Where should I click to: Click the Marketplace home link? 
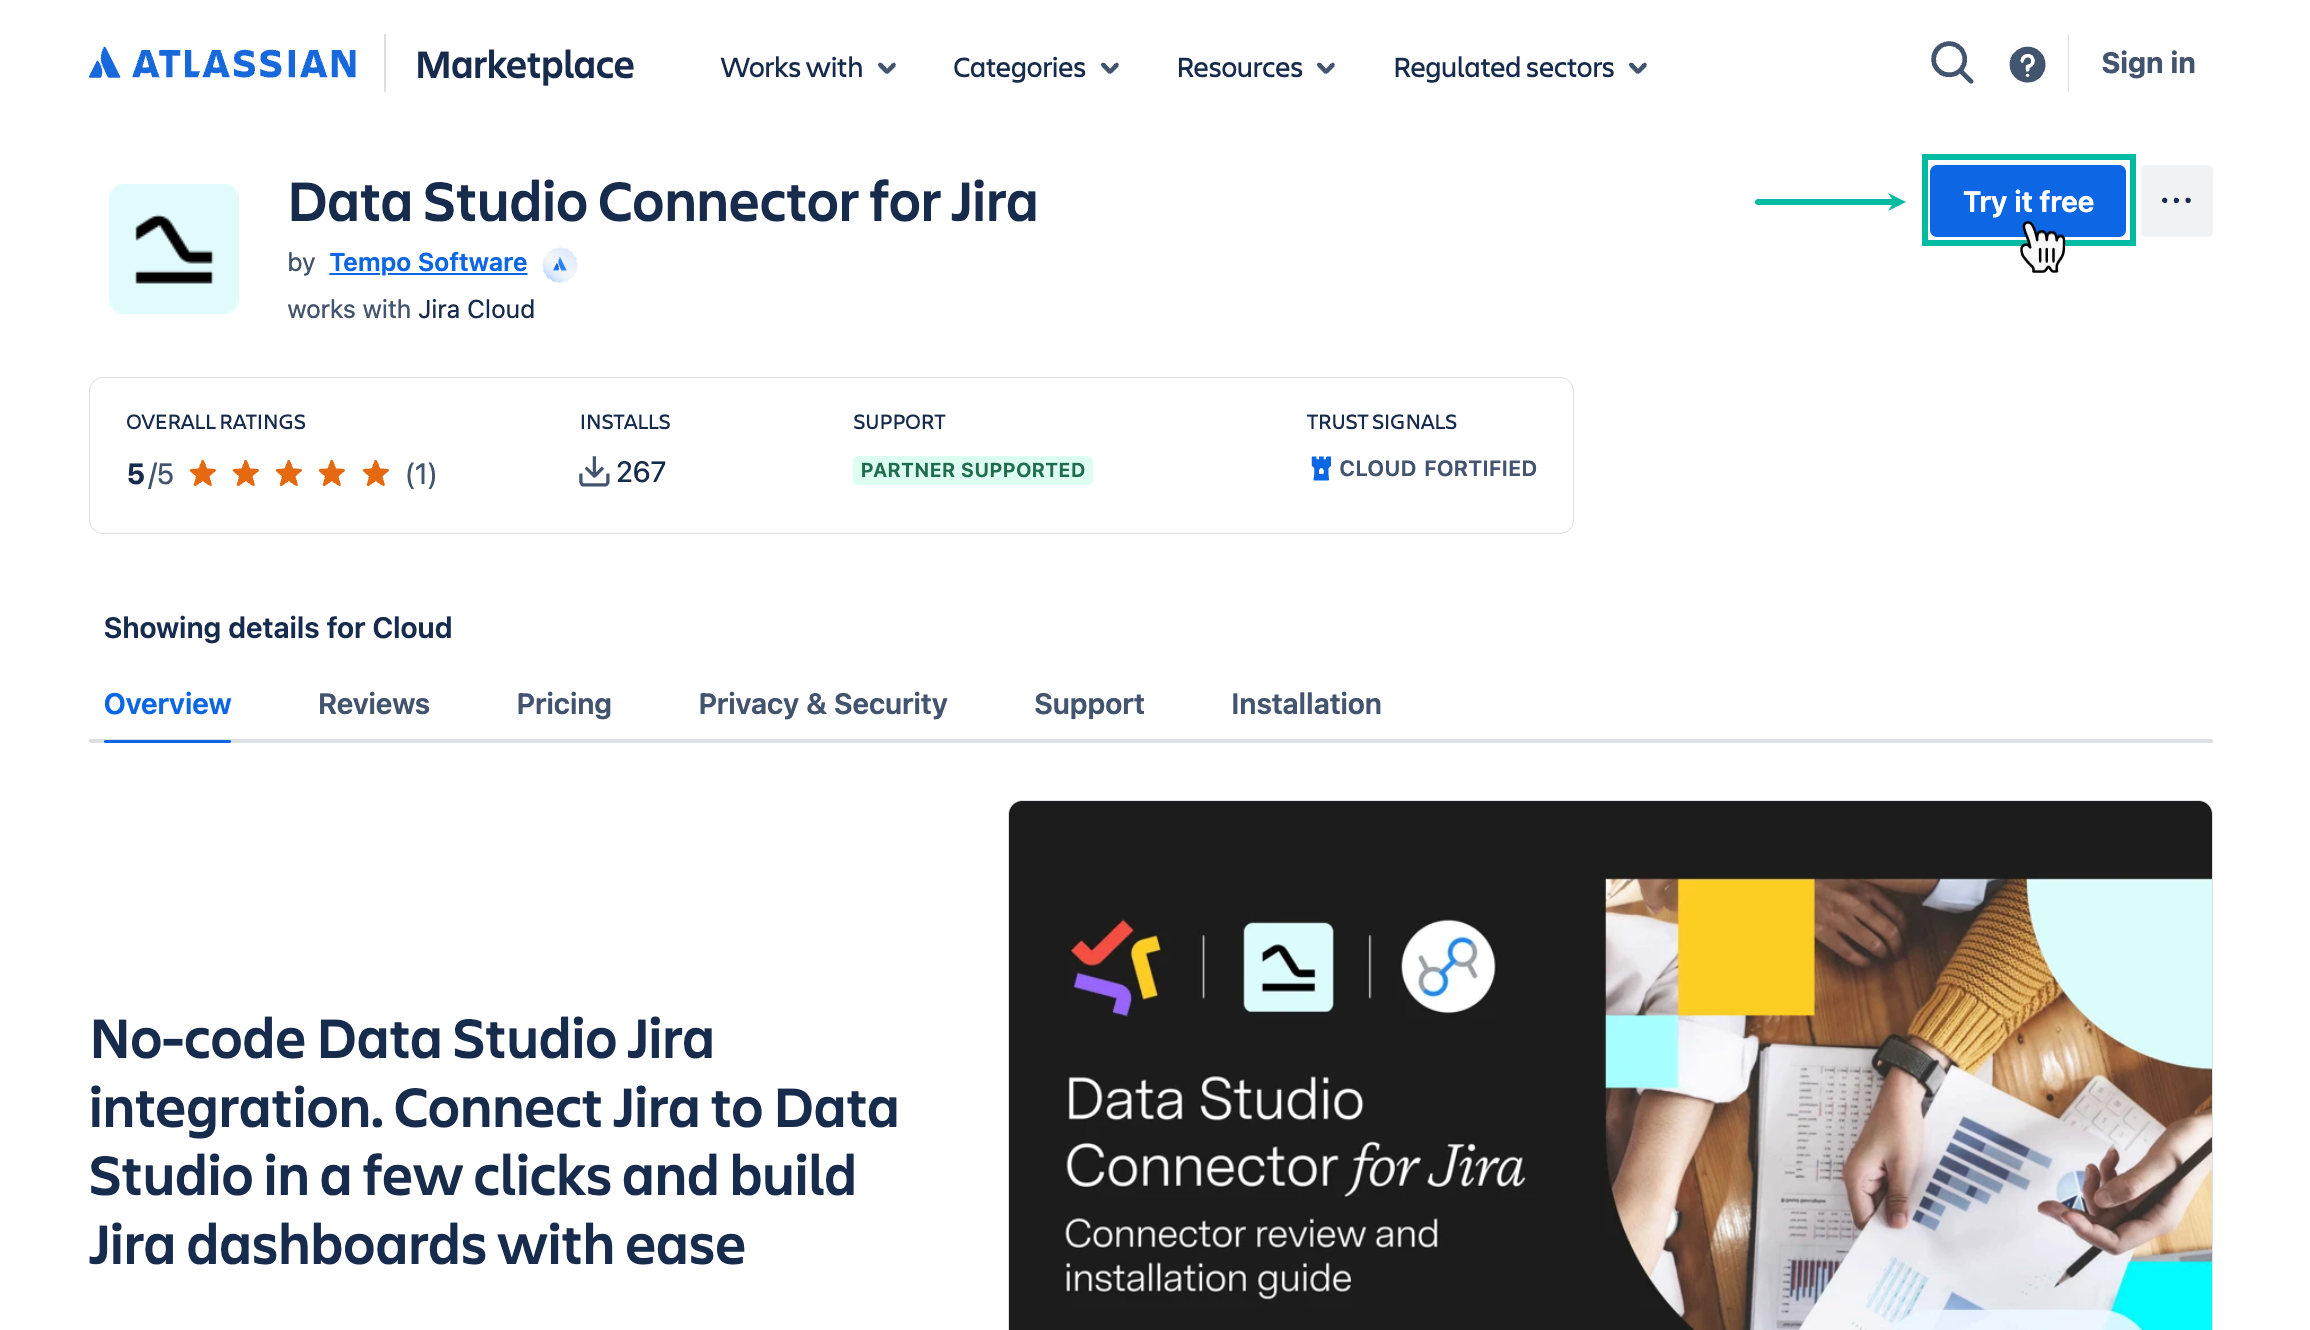pos(524,65)
